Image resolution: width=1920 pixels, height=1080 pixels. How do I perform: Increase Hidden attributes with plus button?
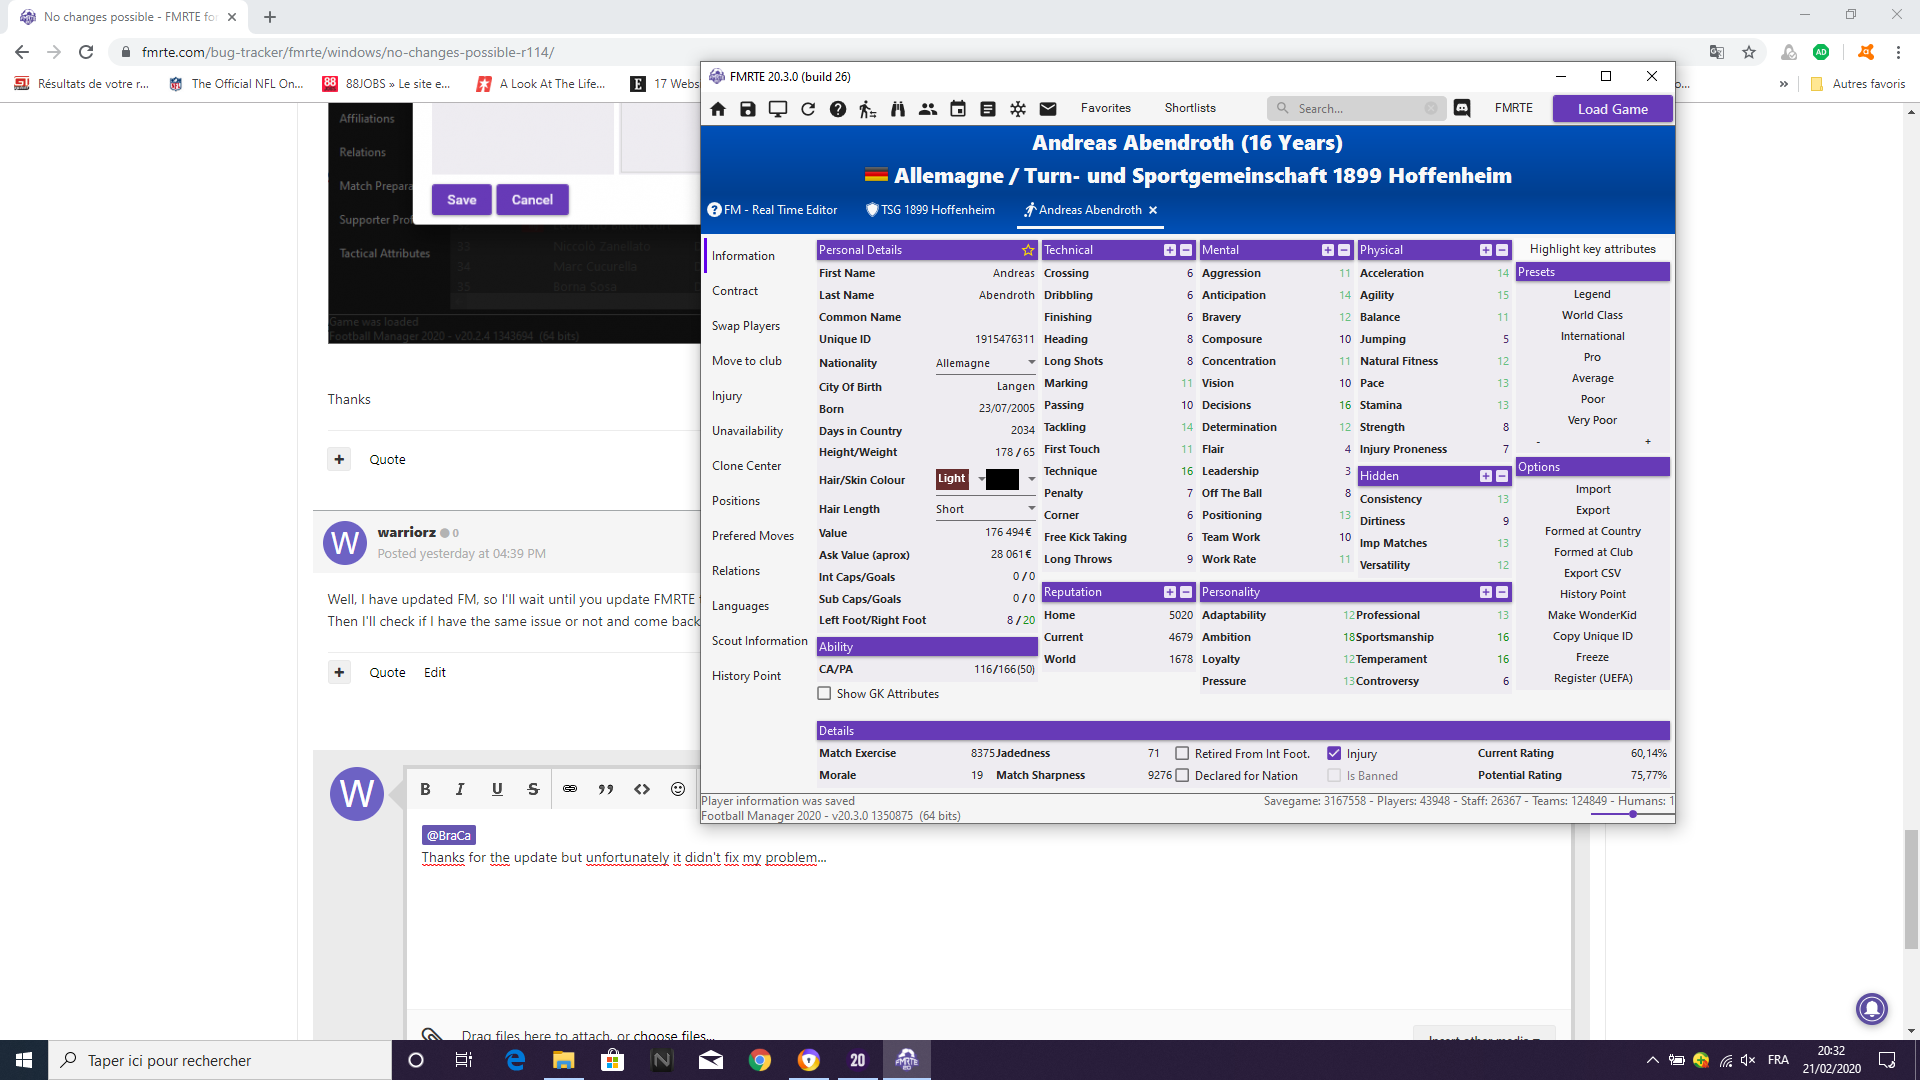coord(1486,476)
